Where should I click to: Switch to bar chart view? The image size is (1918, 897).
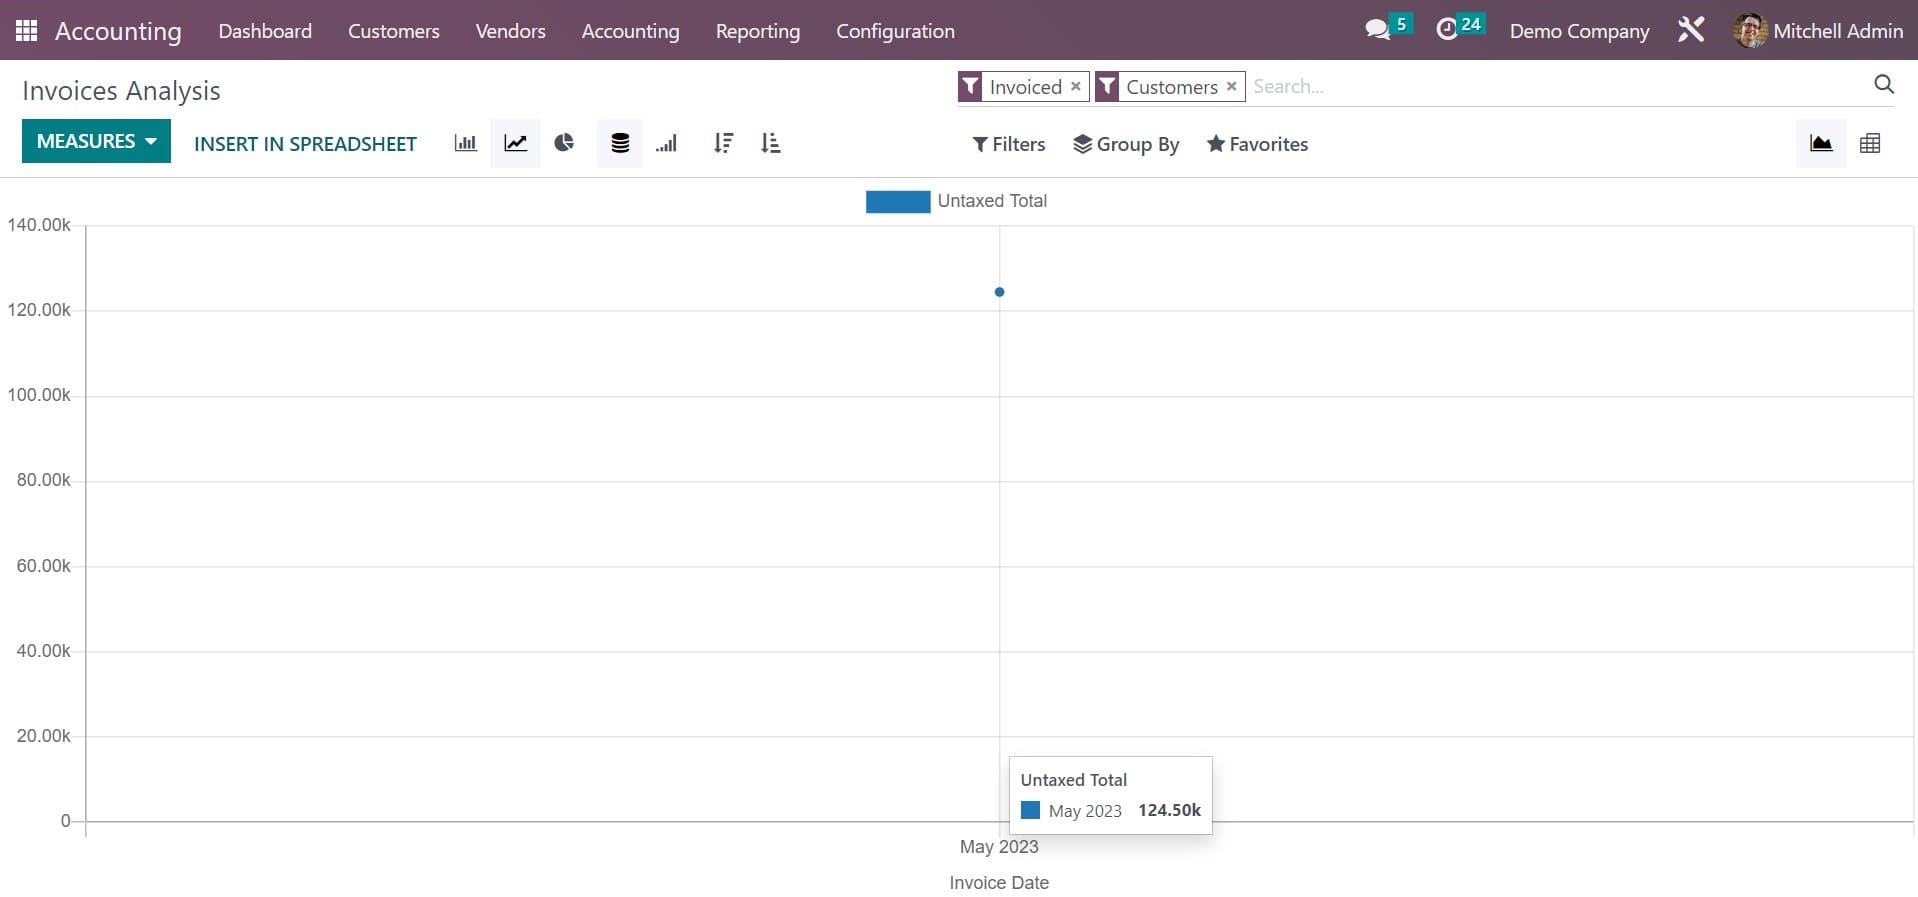click(465, 143)
